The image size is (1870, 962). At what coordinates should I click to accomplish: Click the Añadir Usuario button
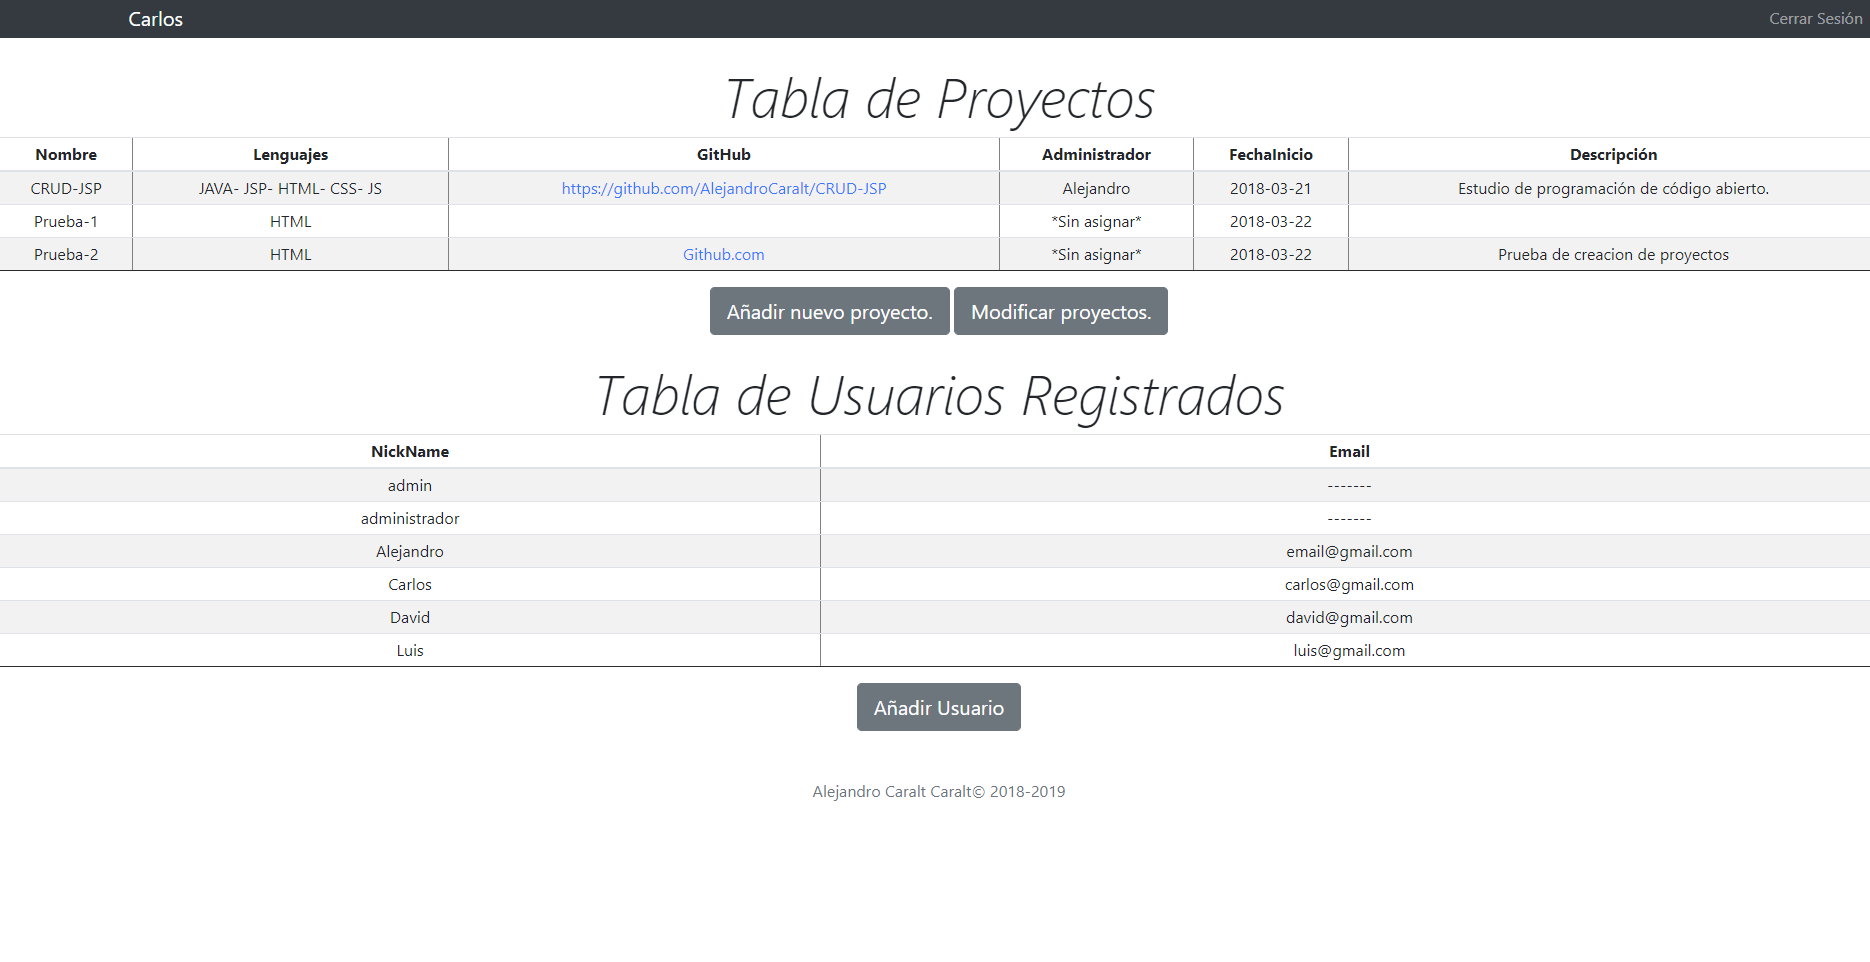click(939, 707)
